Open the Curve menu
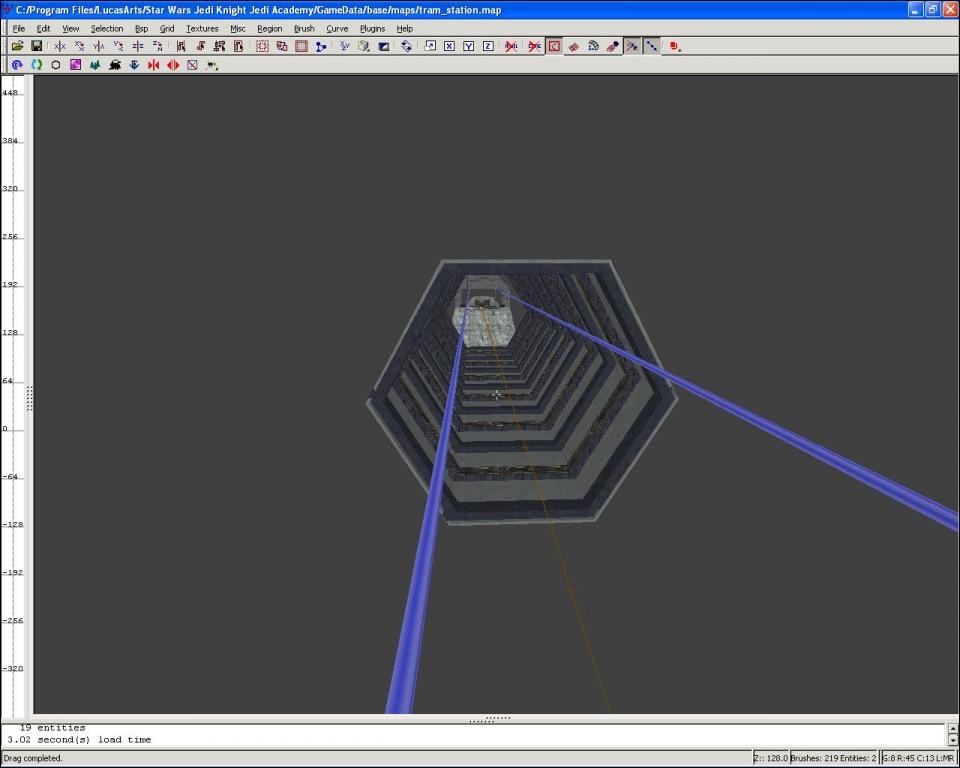This screenshot has width=960, height=768. 337,29
